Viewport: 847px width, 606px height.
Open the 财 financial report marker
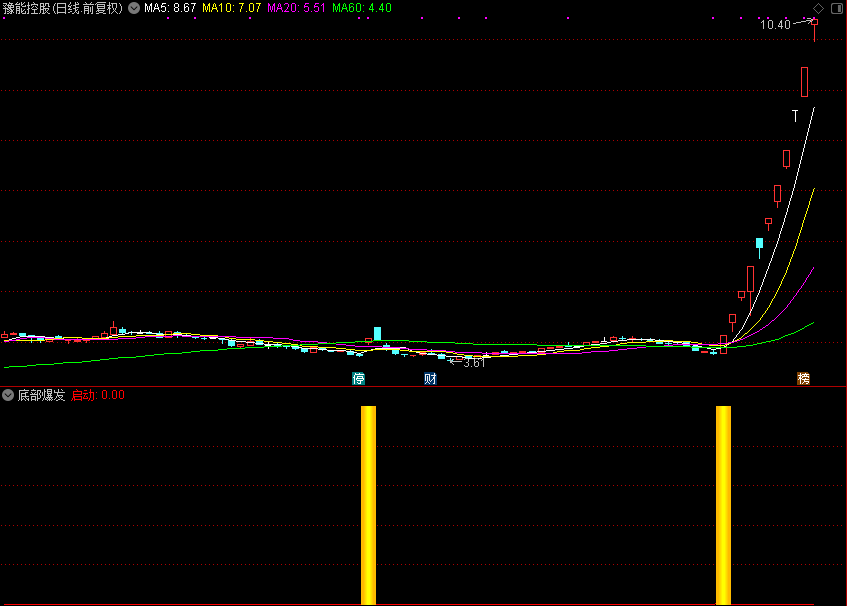(x=430, y=379)
